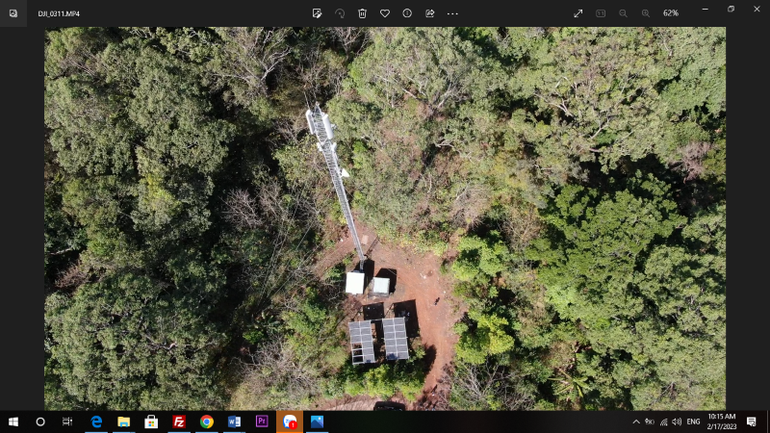Delete the file with the trash icon
The width and height of the screenshot is (770, 433).
click(x=362, y=13)
